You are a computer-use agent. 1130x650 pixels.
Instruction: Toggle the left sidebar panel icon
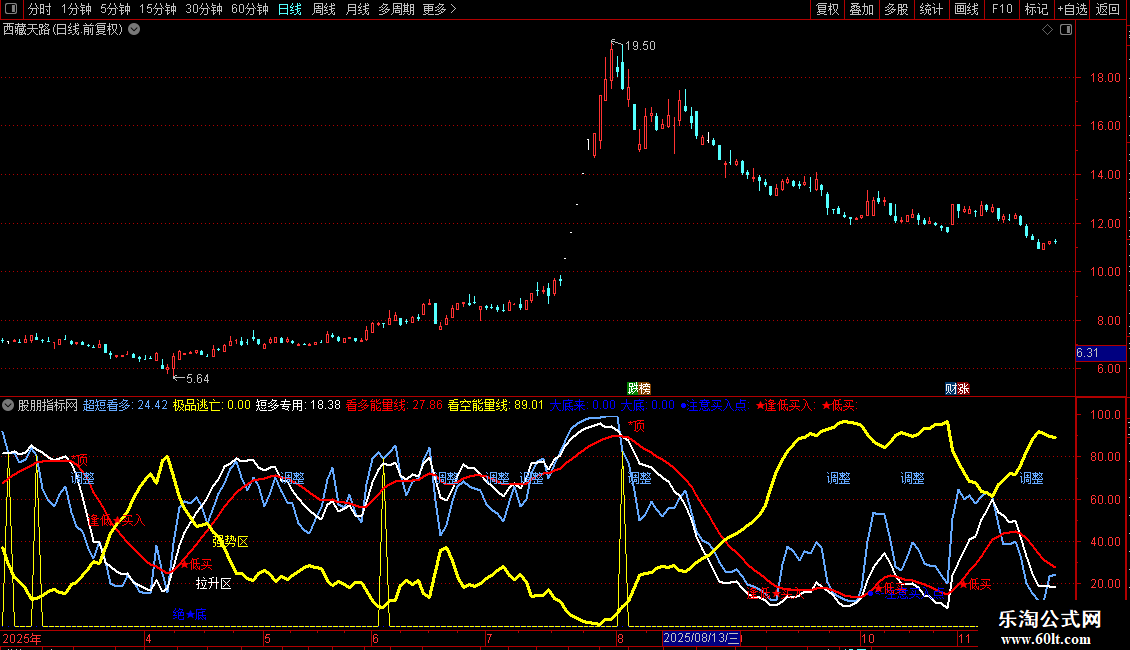tap(11, 9)
